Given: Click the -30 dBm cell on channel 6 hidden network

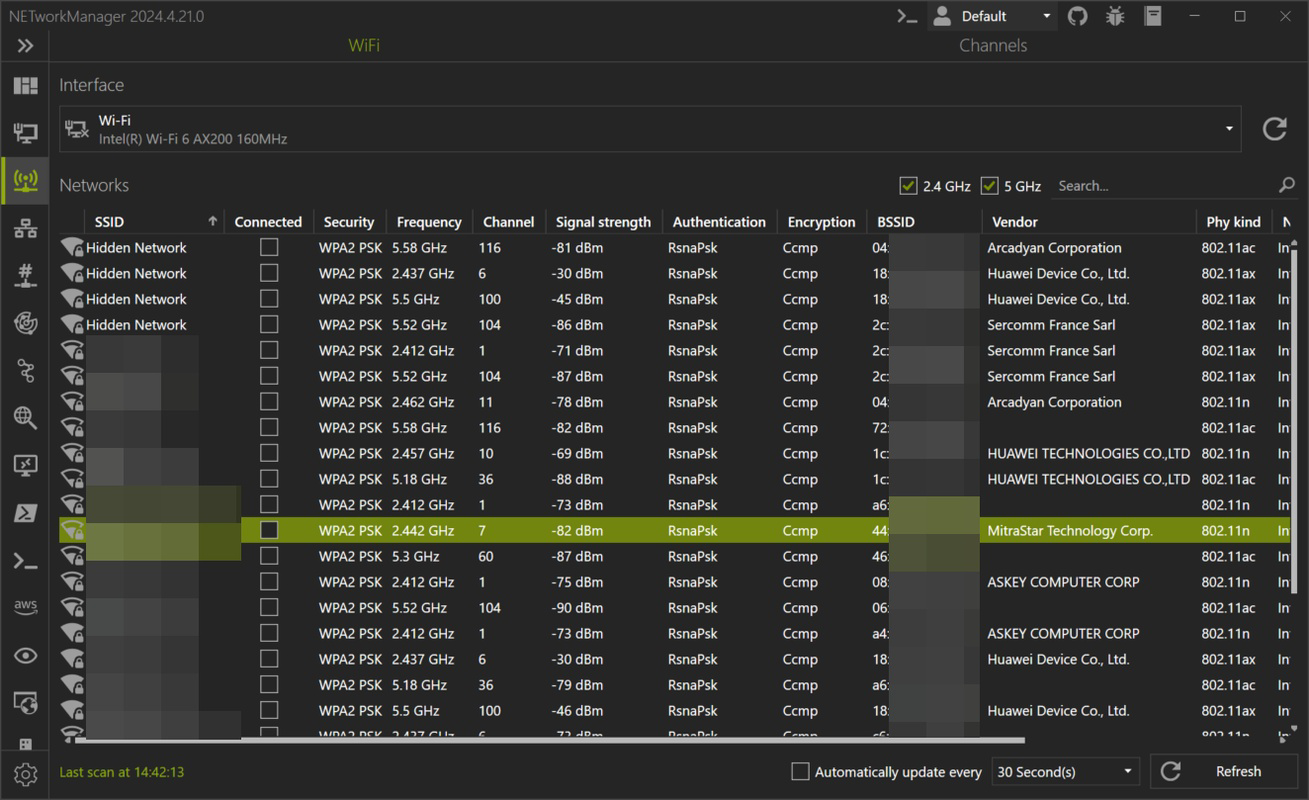Looking at the screenshot, I should tap(577, 273).
